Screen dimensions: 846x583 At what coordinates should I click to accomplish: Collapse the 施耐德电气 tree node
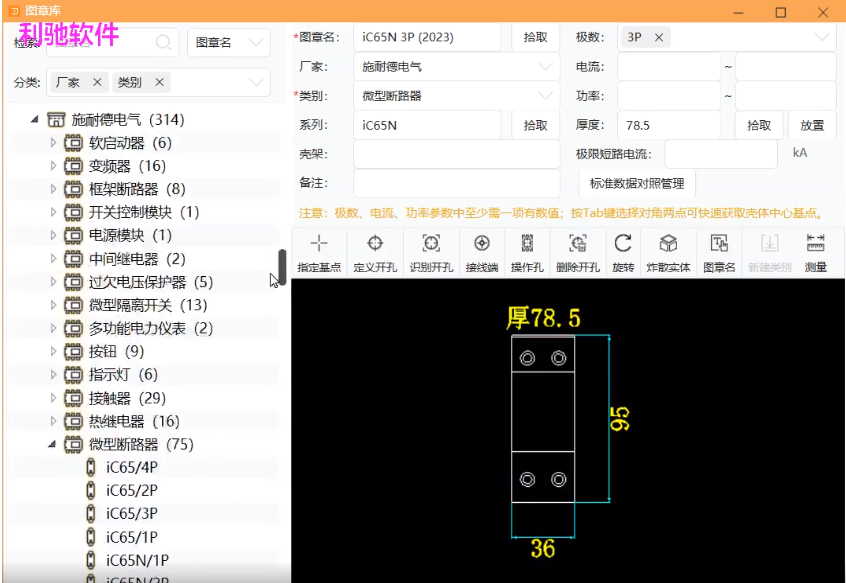[35, 119]
